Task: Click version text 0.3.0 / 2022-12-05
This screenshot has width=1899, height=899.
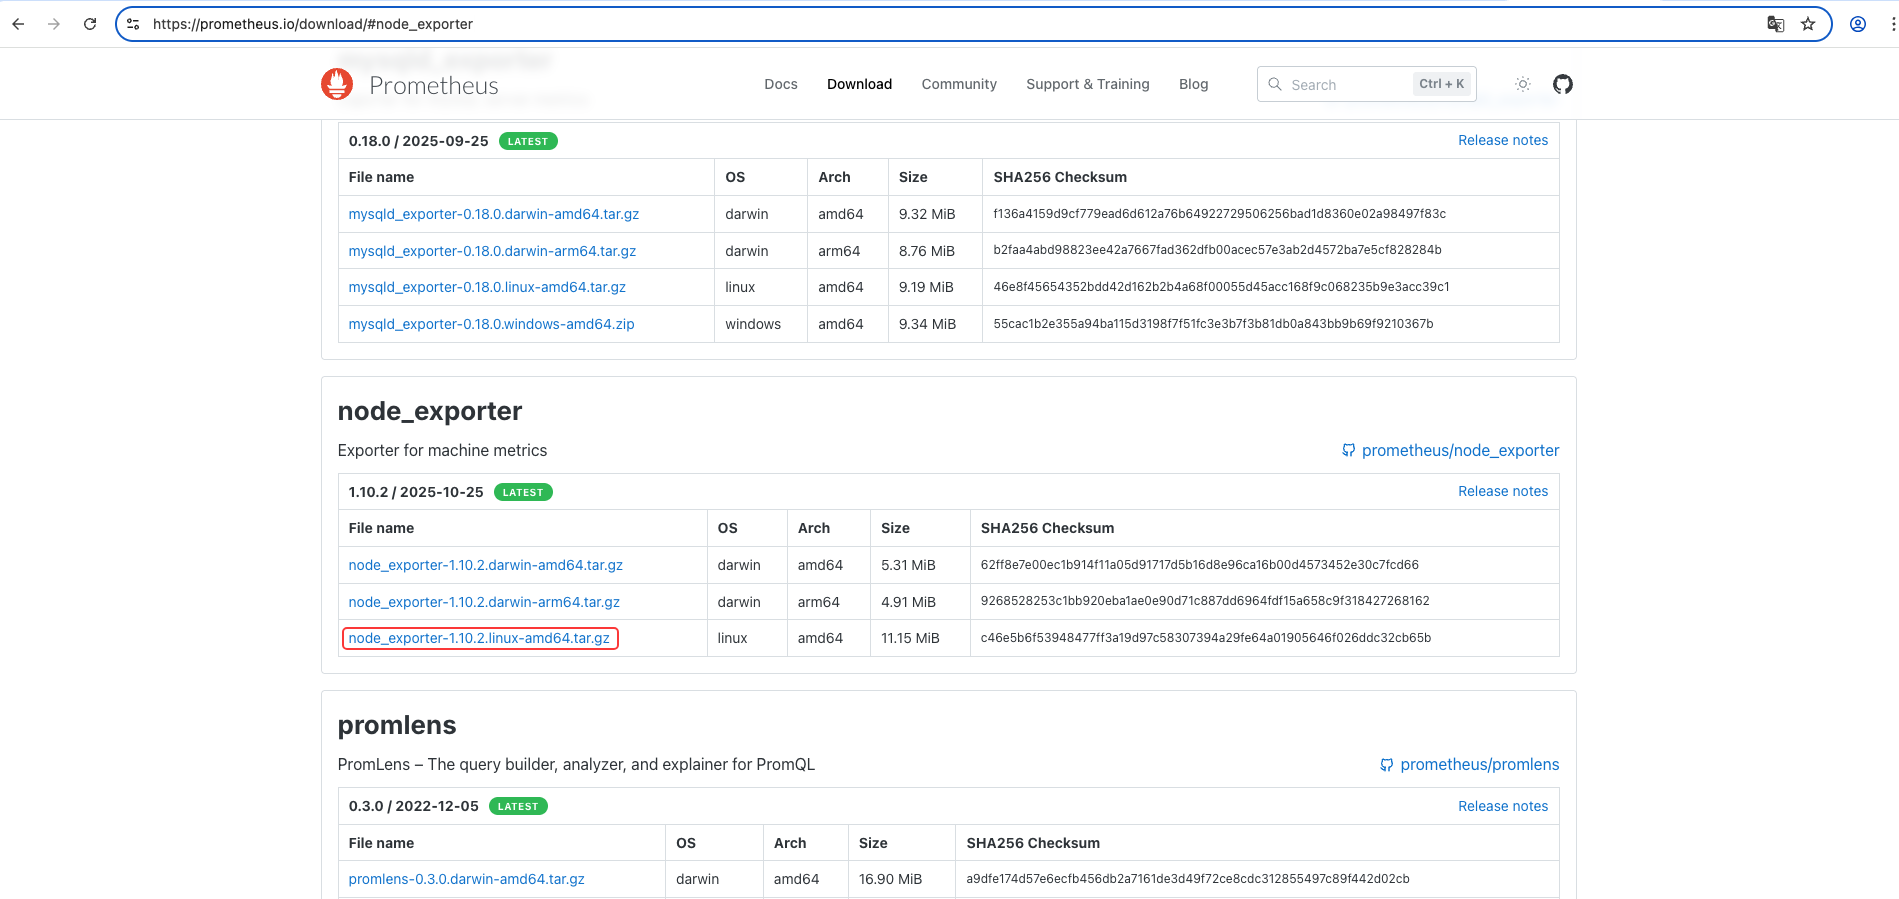Action: pos(413,806)
